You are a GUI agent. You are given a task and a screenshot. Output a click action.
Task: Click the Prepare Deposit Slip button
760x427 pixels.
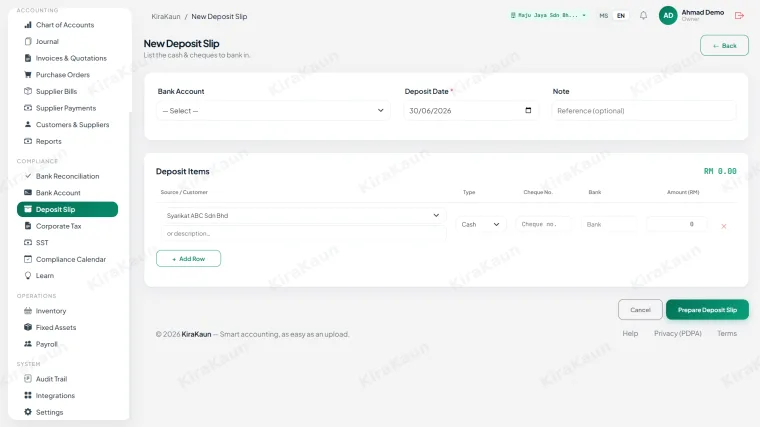pyautogui.click(x=707, y=310)
